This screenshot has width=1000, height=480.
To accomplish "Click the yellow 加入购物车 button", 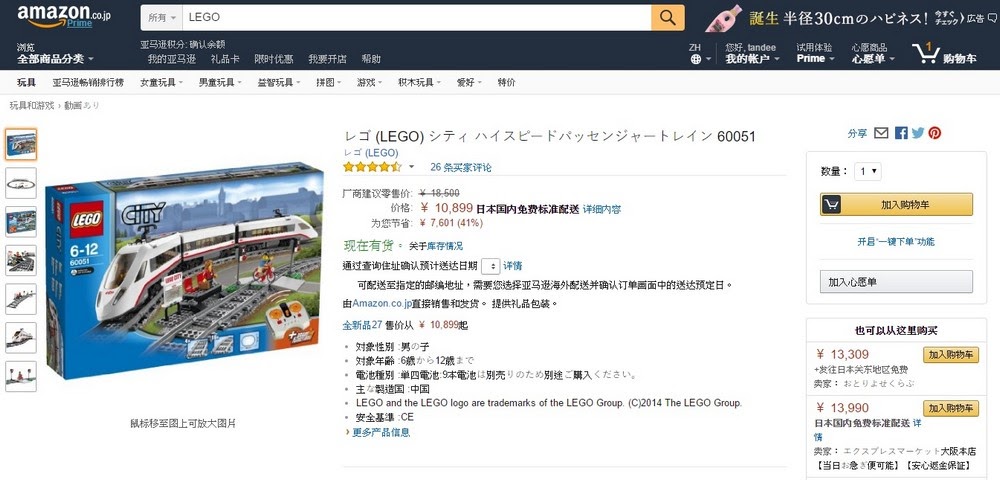I will tap(896, 205).
